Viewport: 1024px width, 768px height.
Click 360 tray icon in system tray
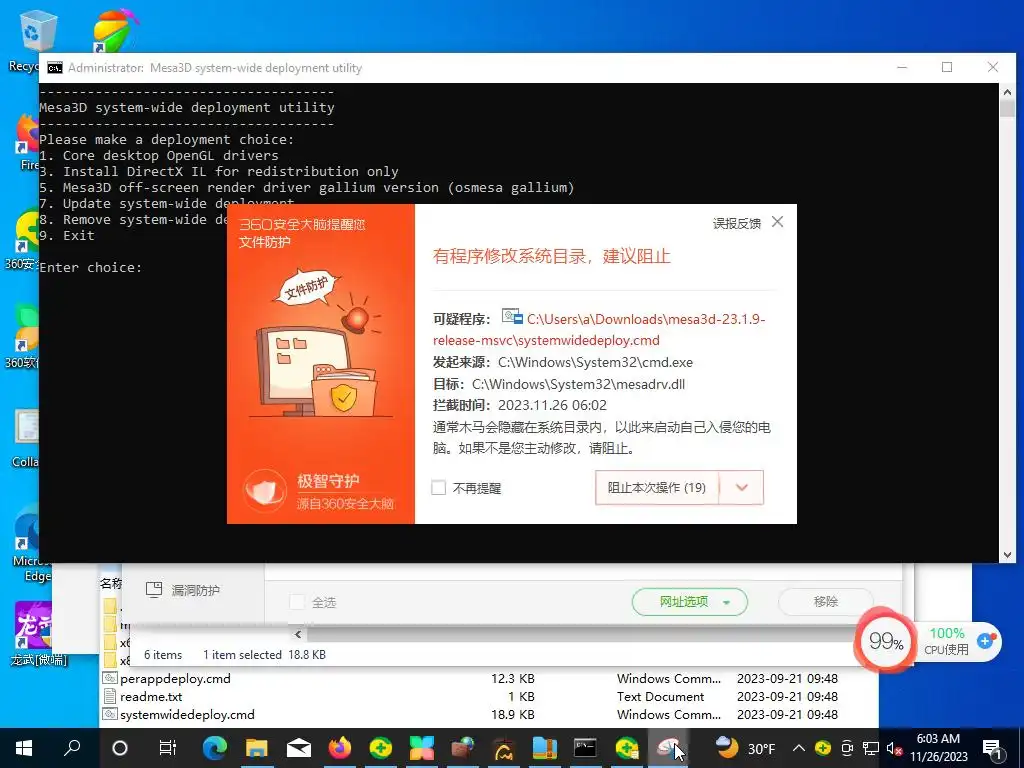pyautogui.click(x=823, y=748)
